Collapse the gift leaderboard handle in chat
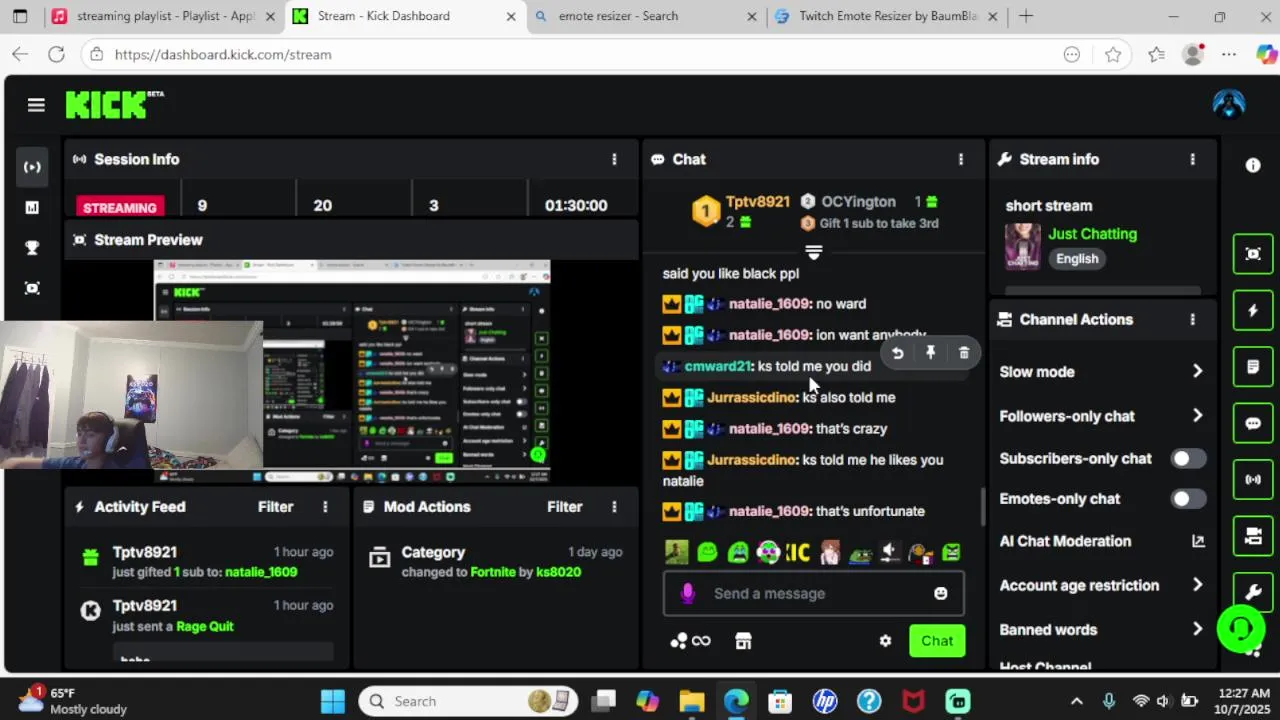The width and height of the screenshot is (1280, 720). 814,252
